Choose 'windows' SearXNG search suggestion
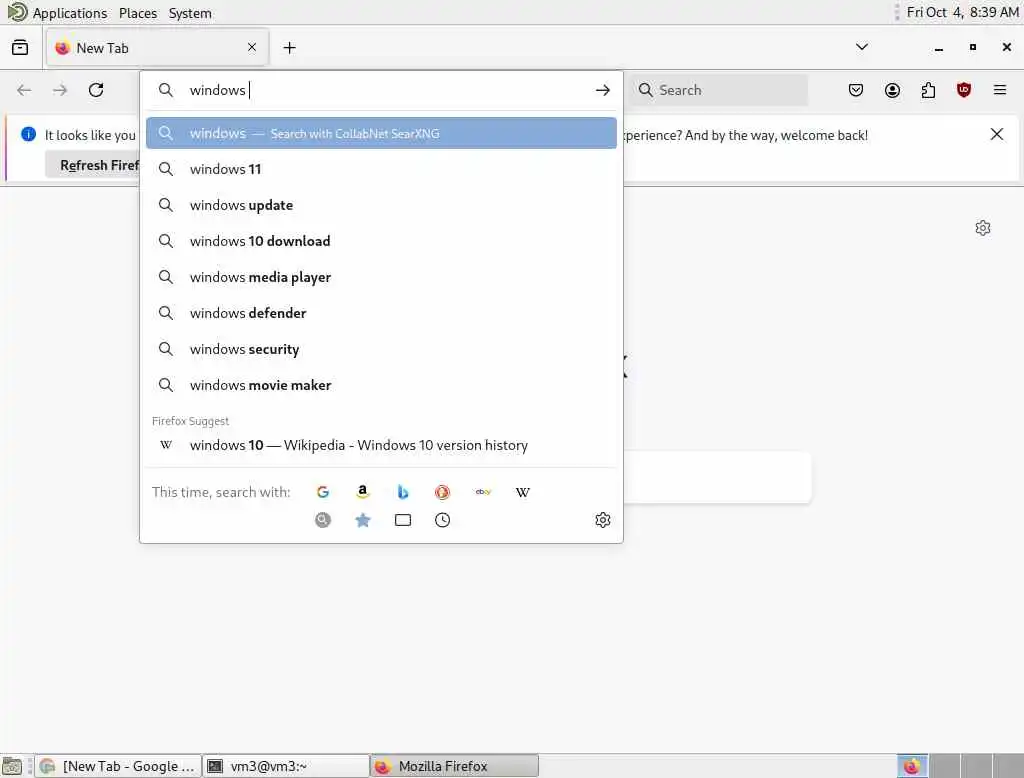The image size is (1024, 778). point(381,133)
